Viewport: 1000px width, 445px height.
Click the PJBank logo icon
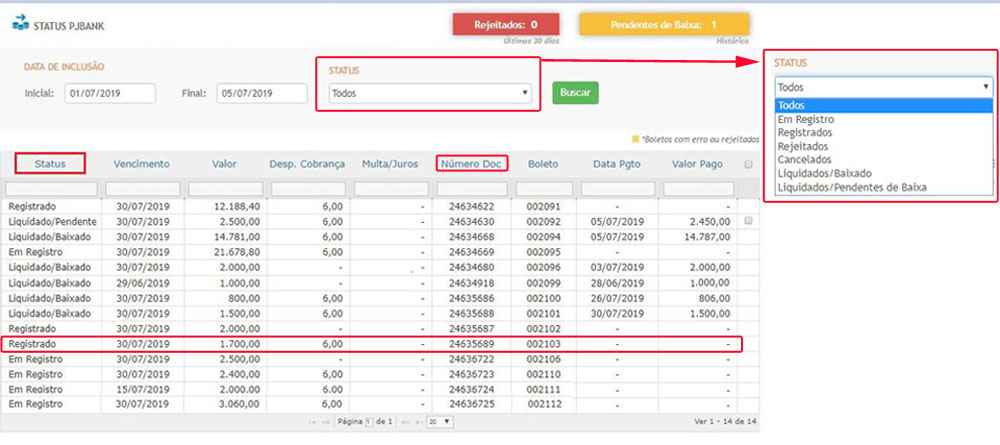click(20, 23)
